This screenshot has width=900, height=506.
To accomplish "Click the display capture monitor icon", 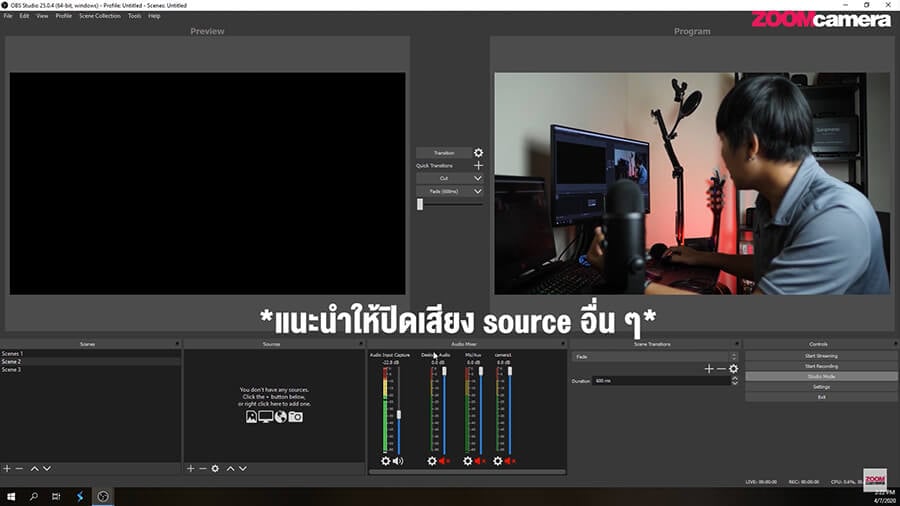I will tap(266, 417).
